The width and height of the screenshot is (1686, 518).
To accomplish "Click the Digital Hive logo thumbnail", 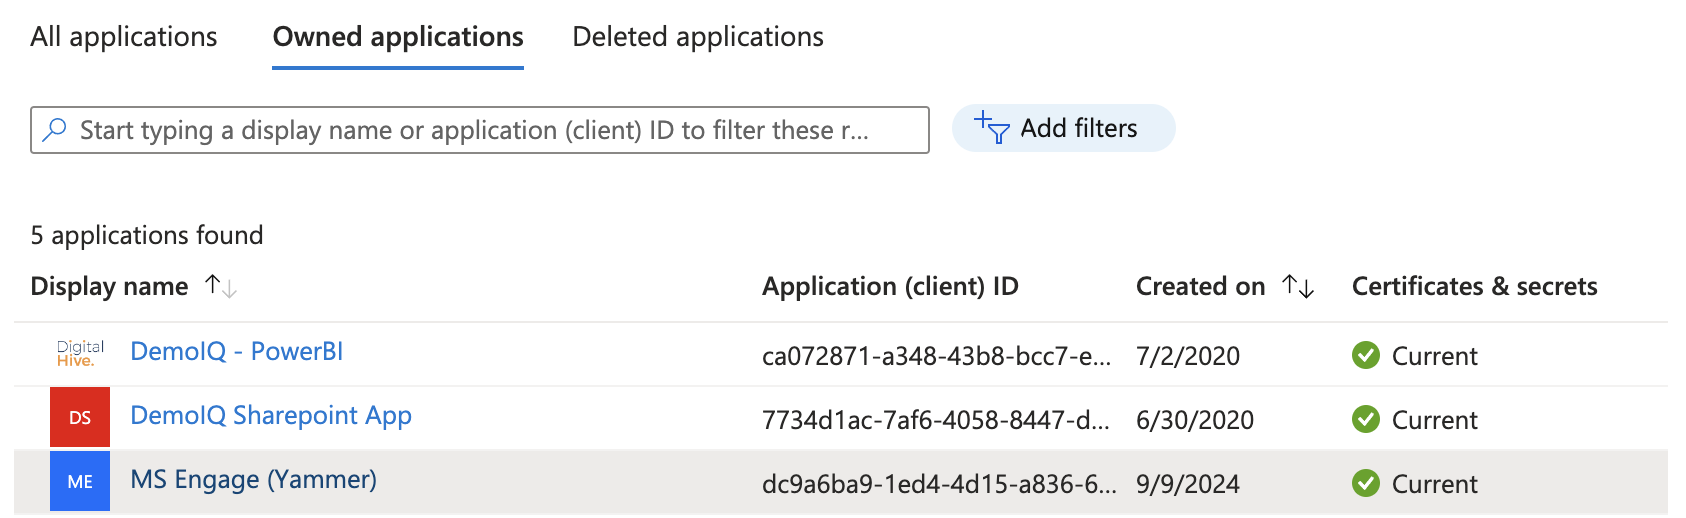I will 80,354.
